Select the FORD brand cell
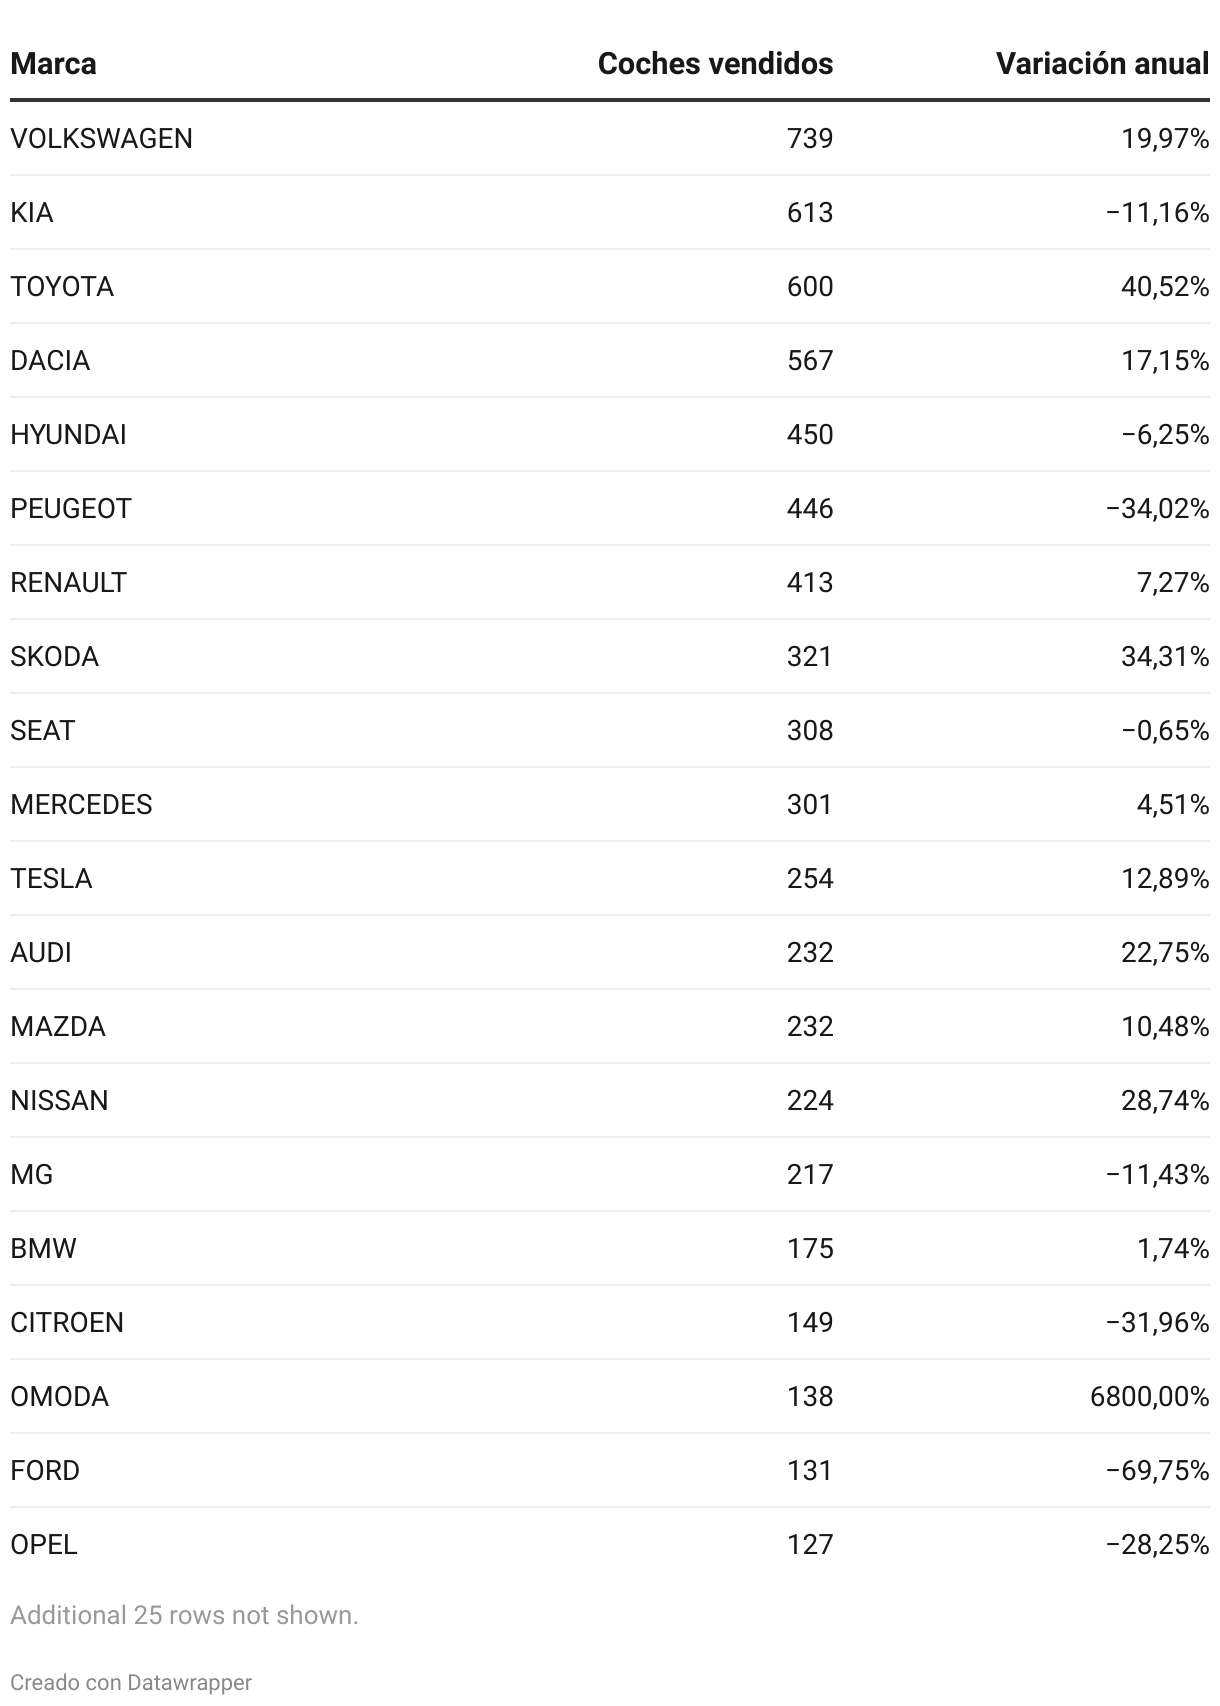The width and height of the screenshot is (1220, 1706). coord(45,1470)
